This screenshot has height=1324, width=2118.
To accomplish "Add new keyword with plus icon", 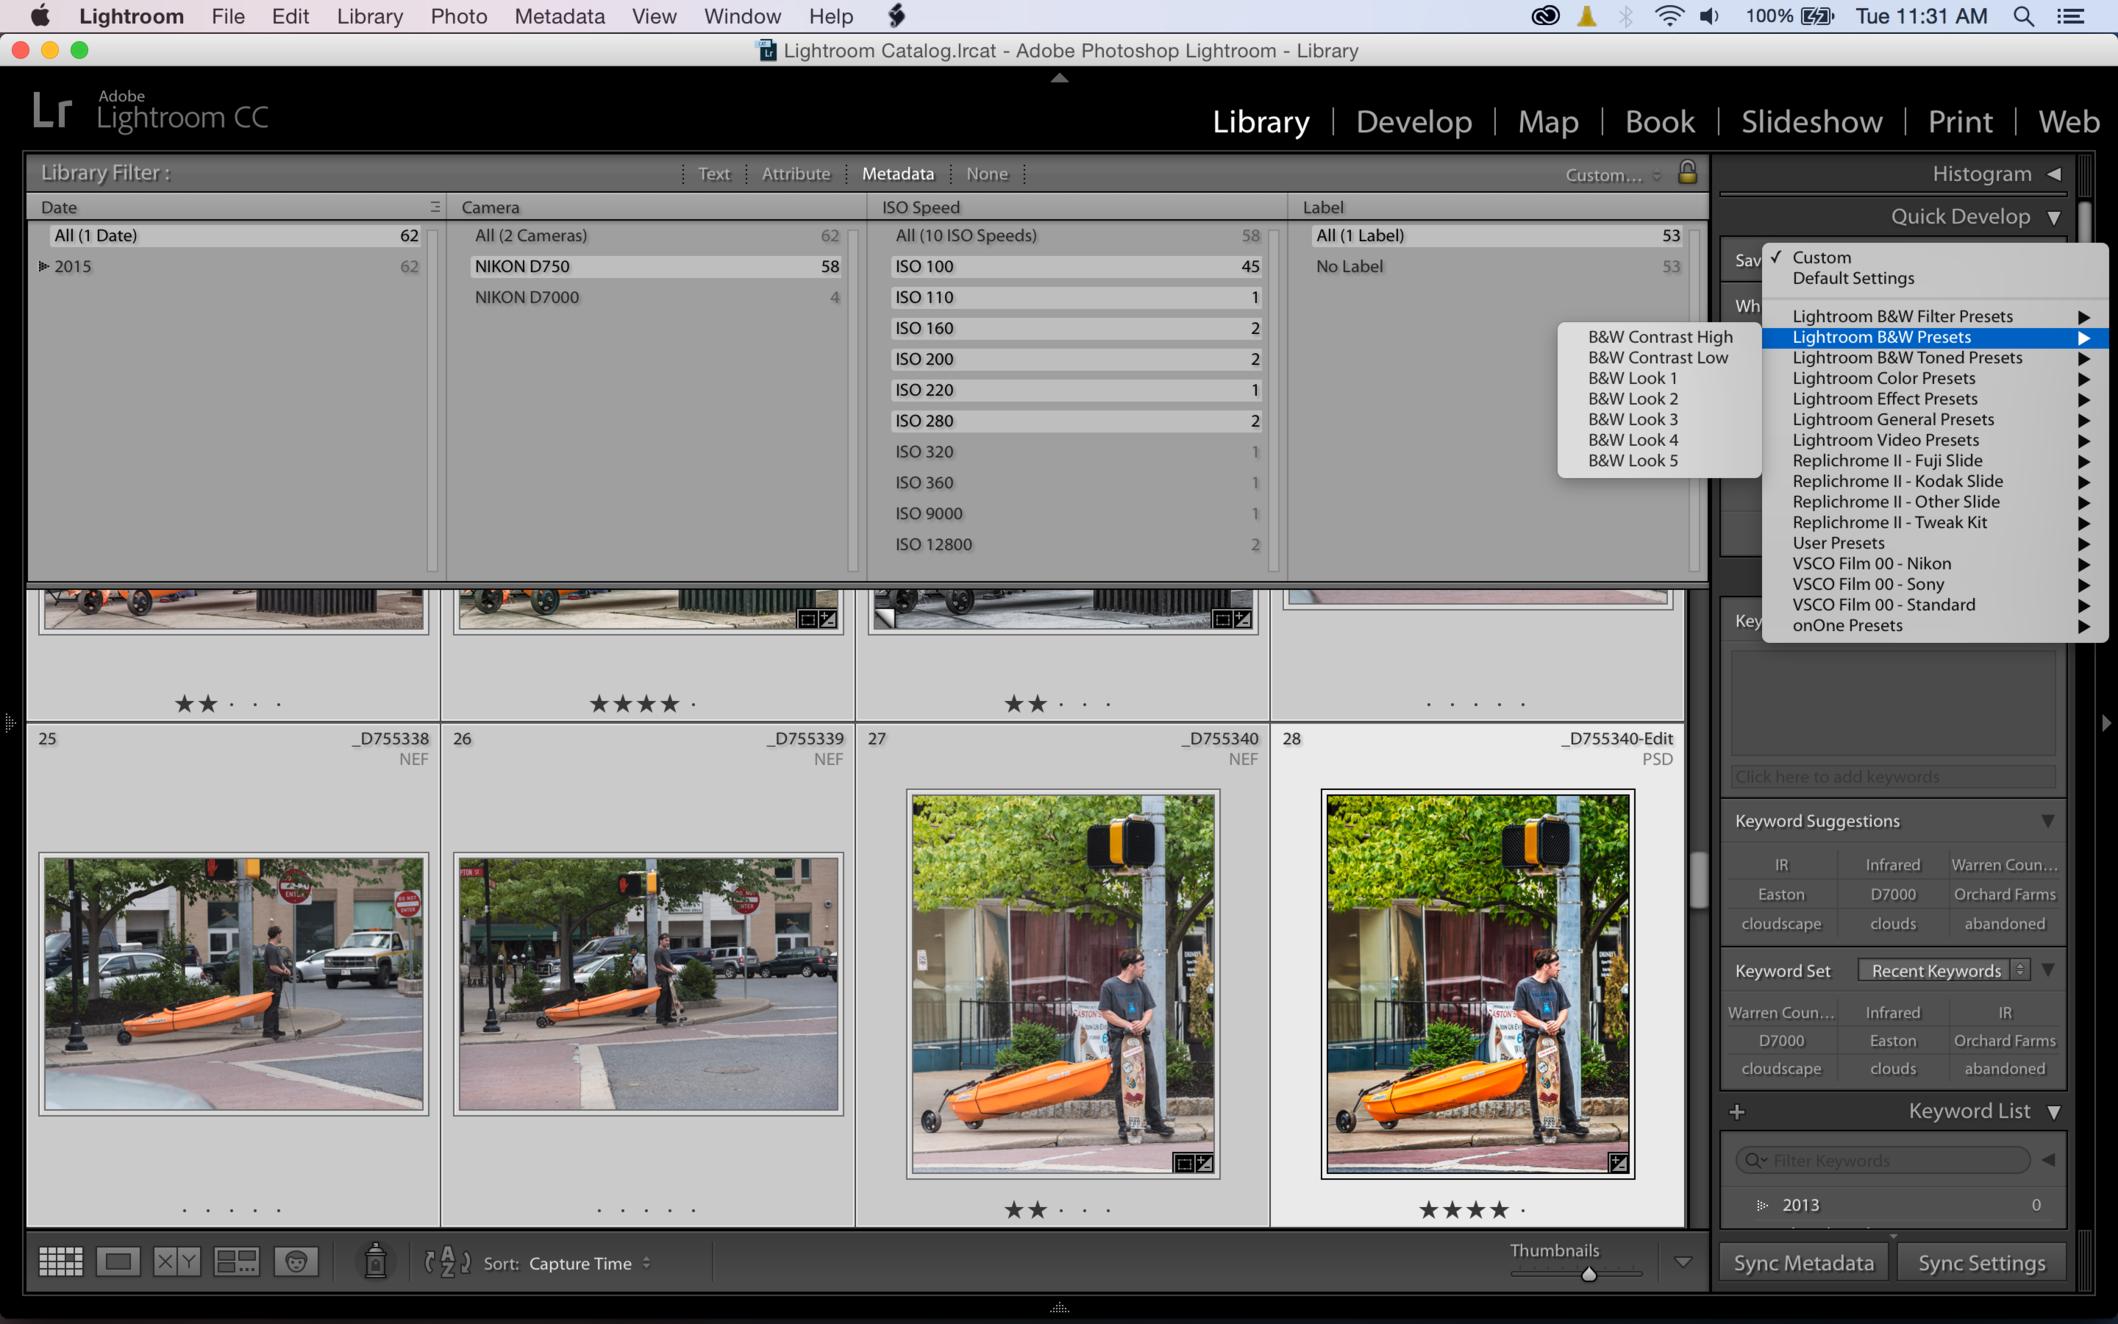I will coord(1737,1112).
